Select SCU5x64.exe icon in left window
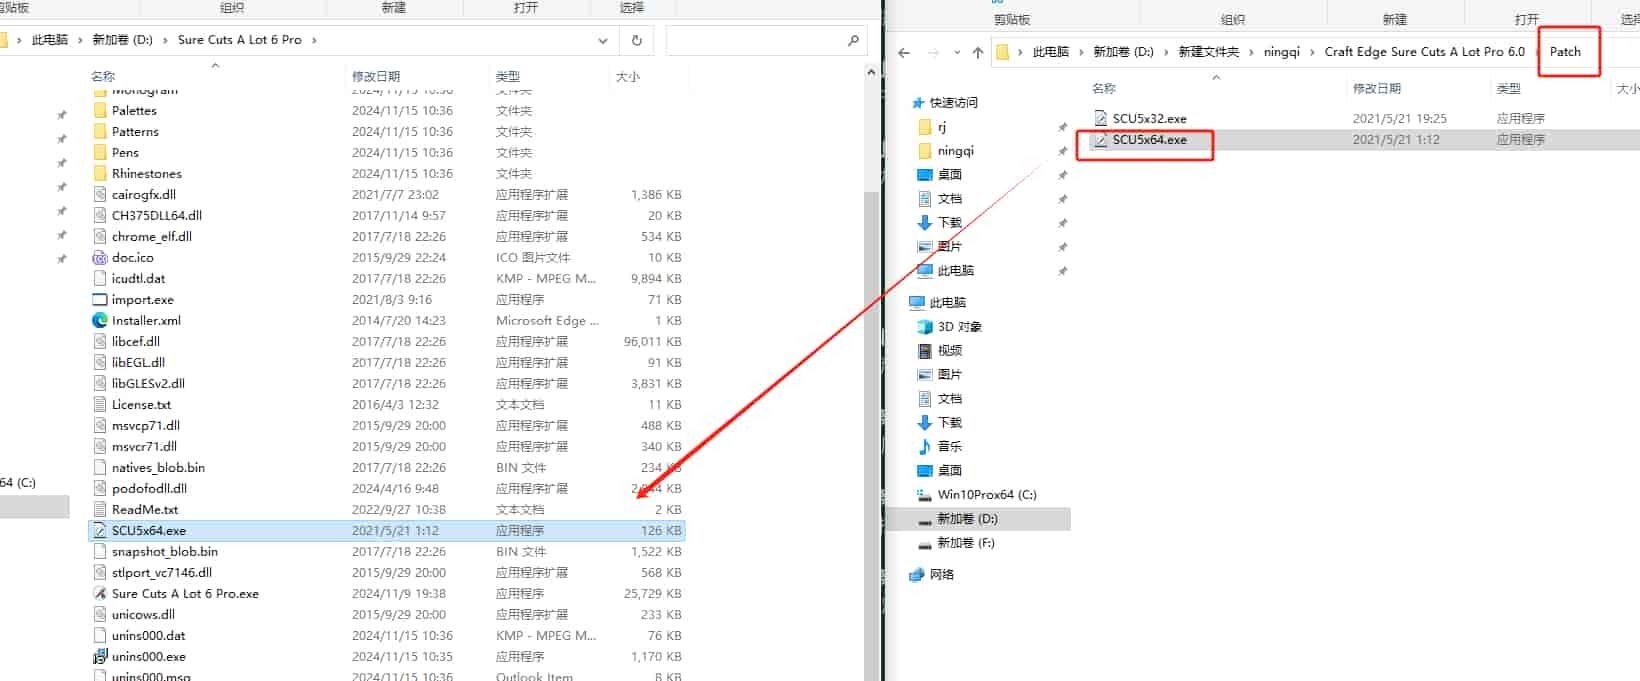 coord(100,531)
